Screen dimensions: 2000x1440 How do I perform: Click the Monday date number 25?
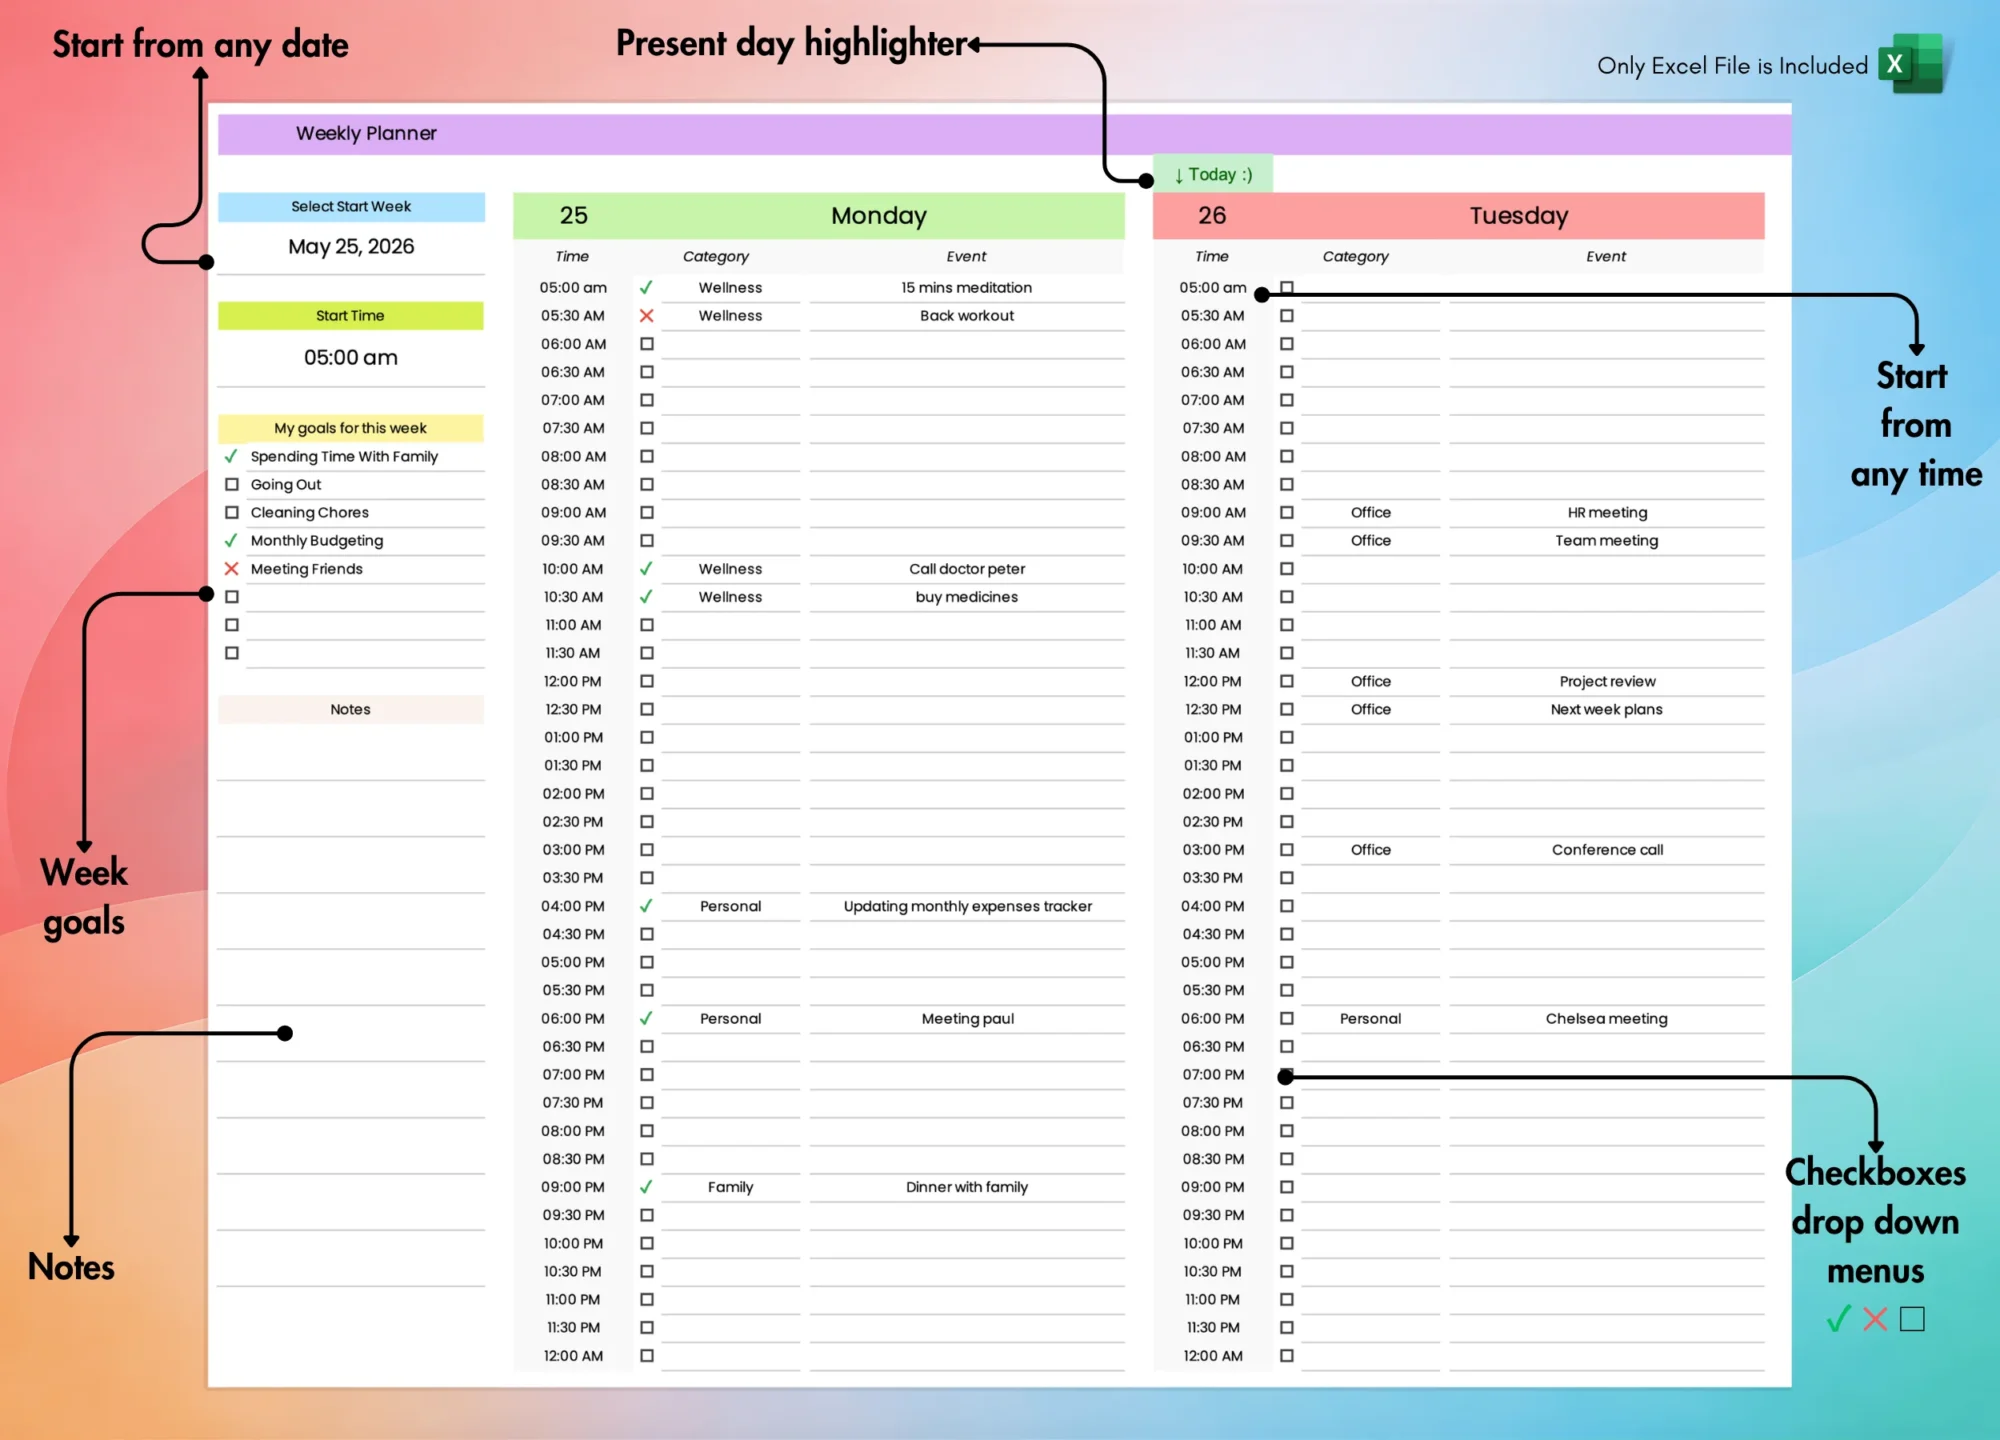[x=573, y=216]
